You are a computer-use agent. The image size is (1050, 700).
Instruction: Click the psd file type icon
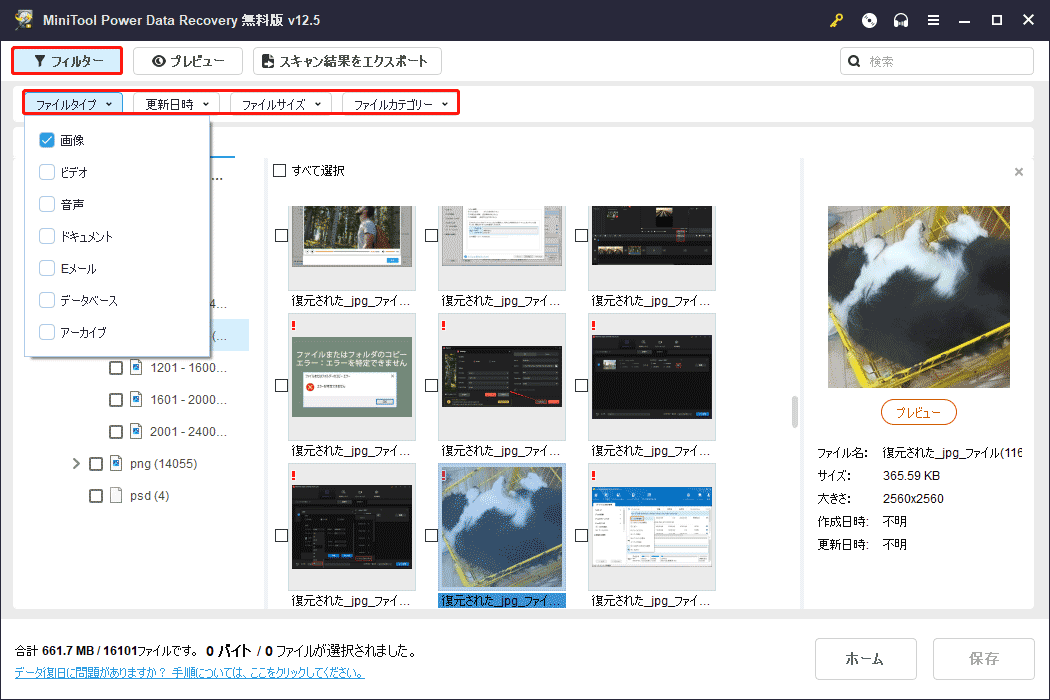116,495
